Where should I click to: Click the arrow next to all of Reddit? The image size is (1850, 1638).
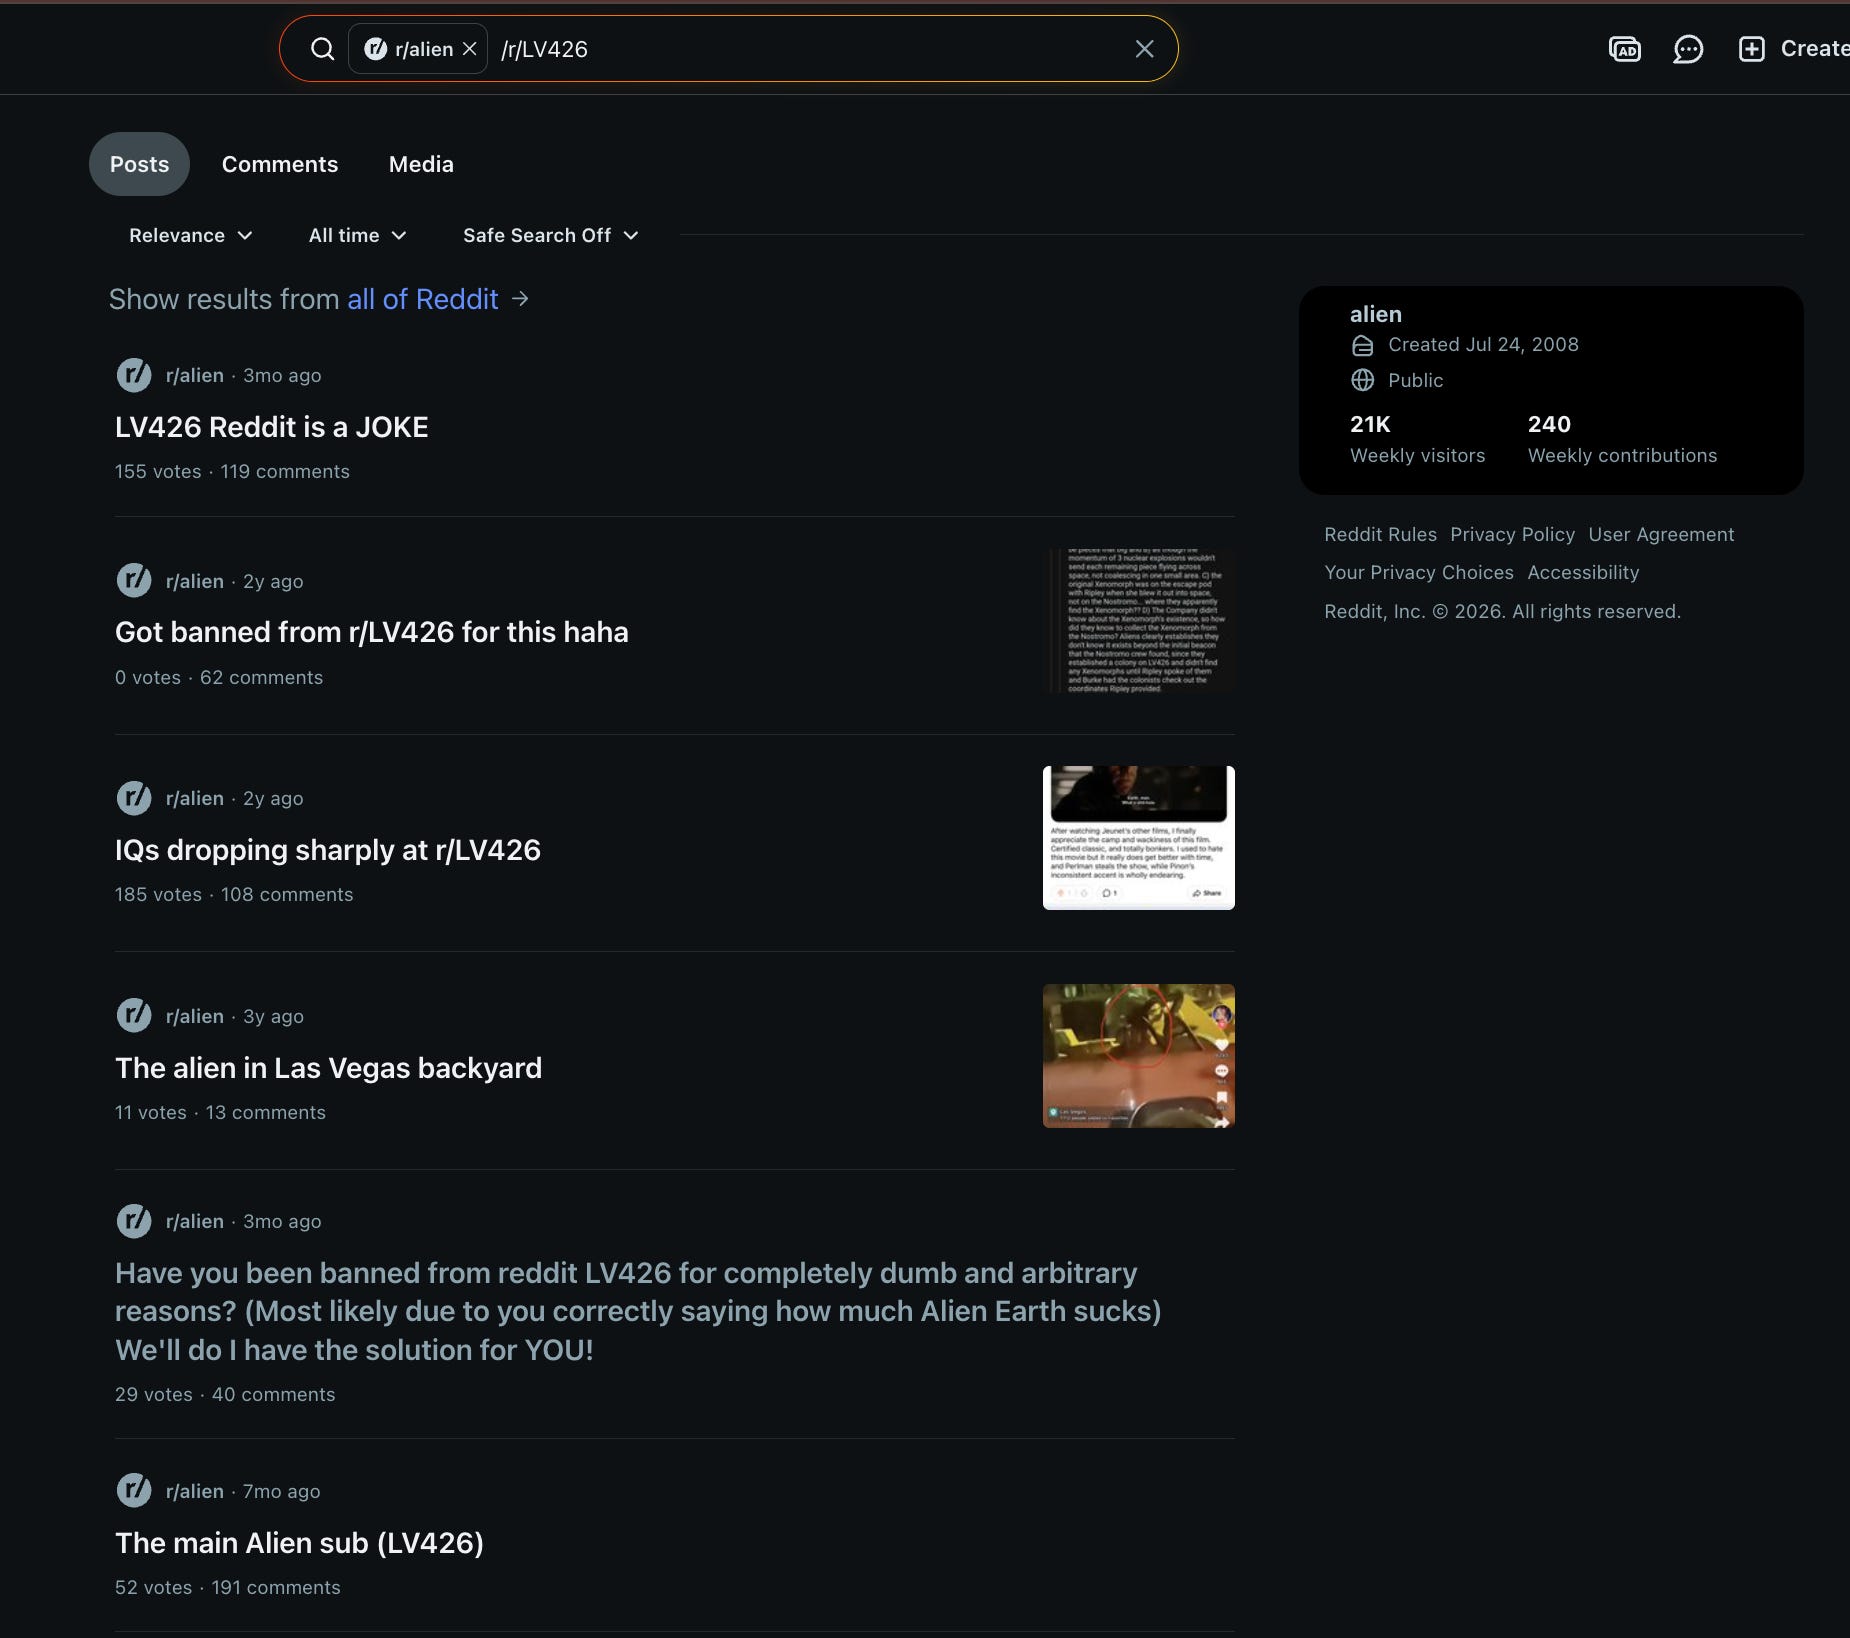(520, 299)
